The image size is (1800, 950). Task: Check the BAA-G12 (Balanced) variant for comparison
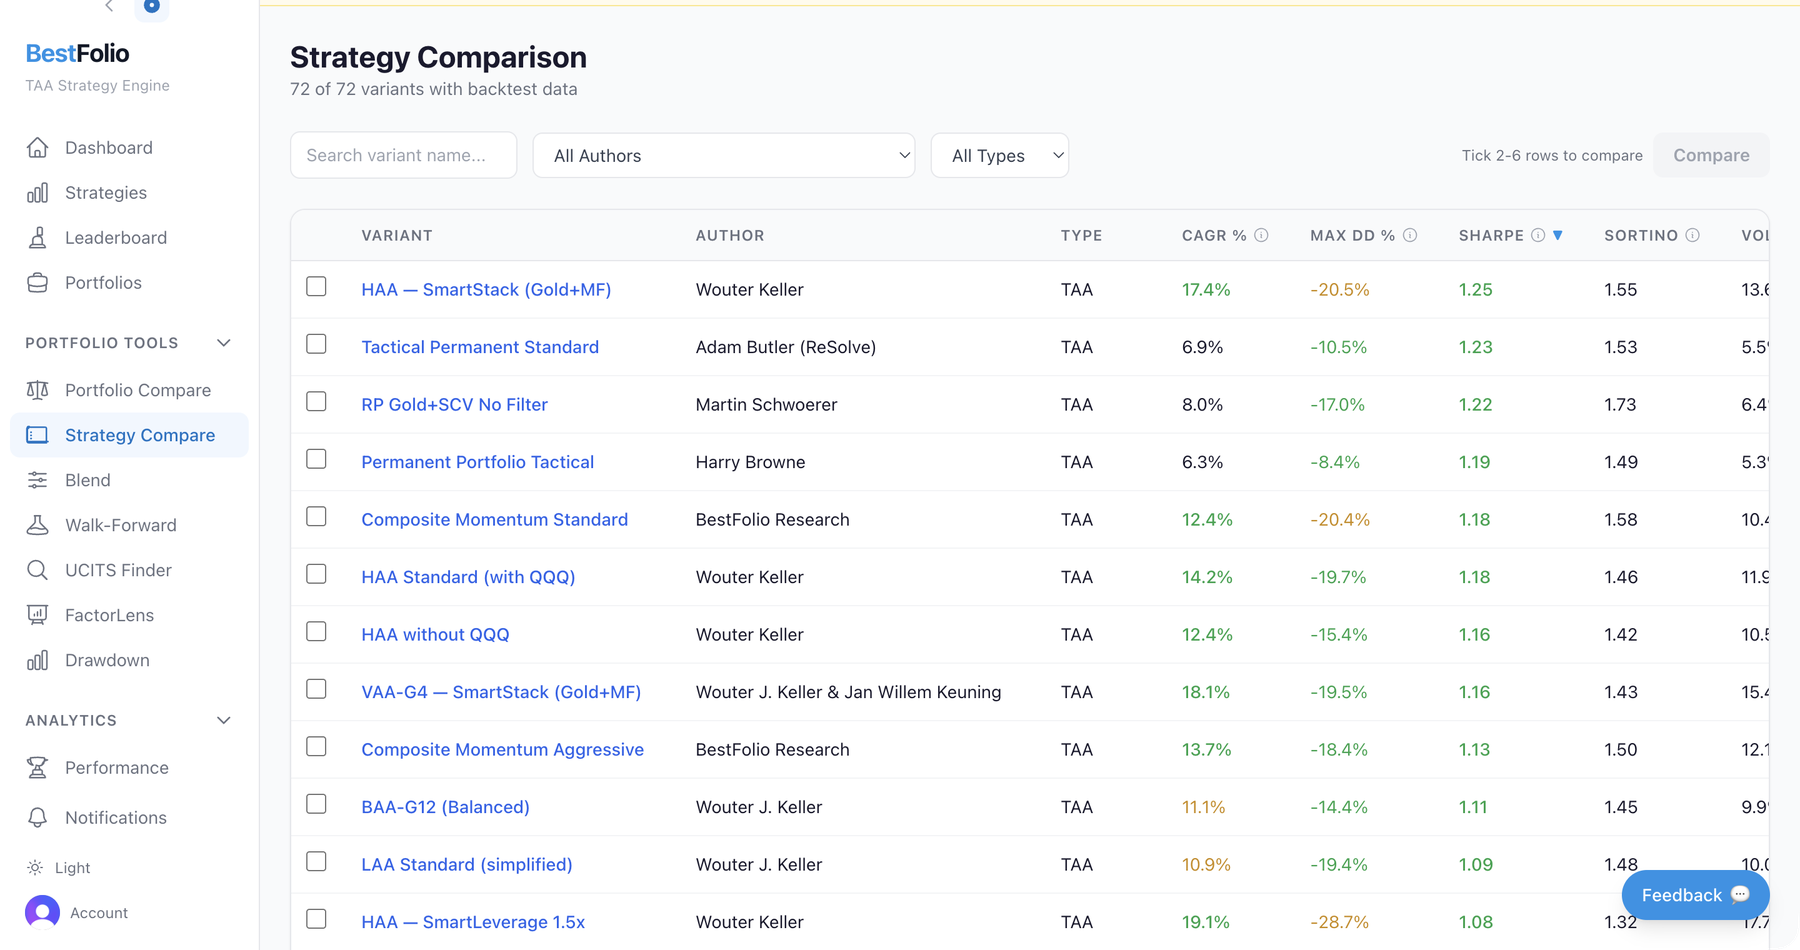pyautogui.click(x=316, y=803)
